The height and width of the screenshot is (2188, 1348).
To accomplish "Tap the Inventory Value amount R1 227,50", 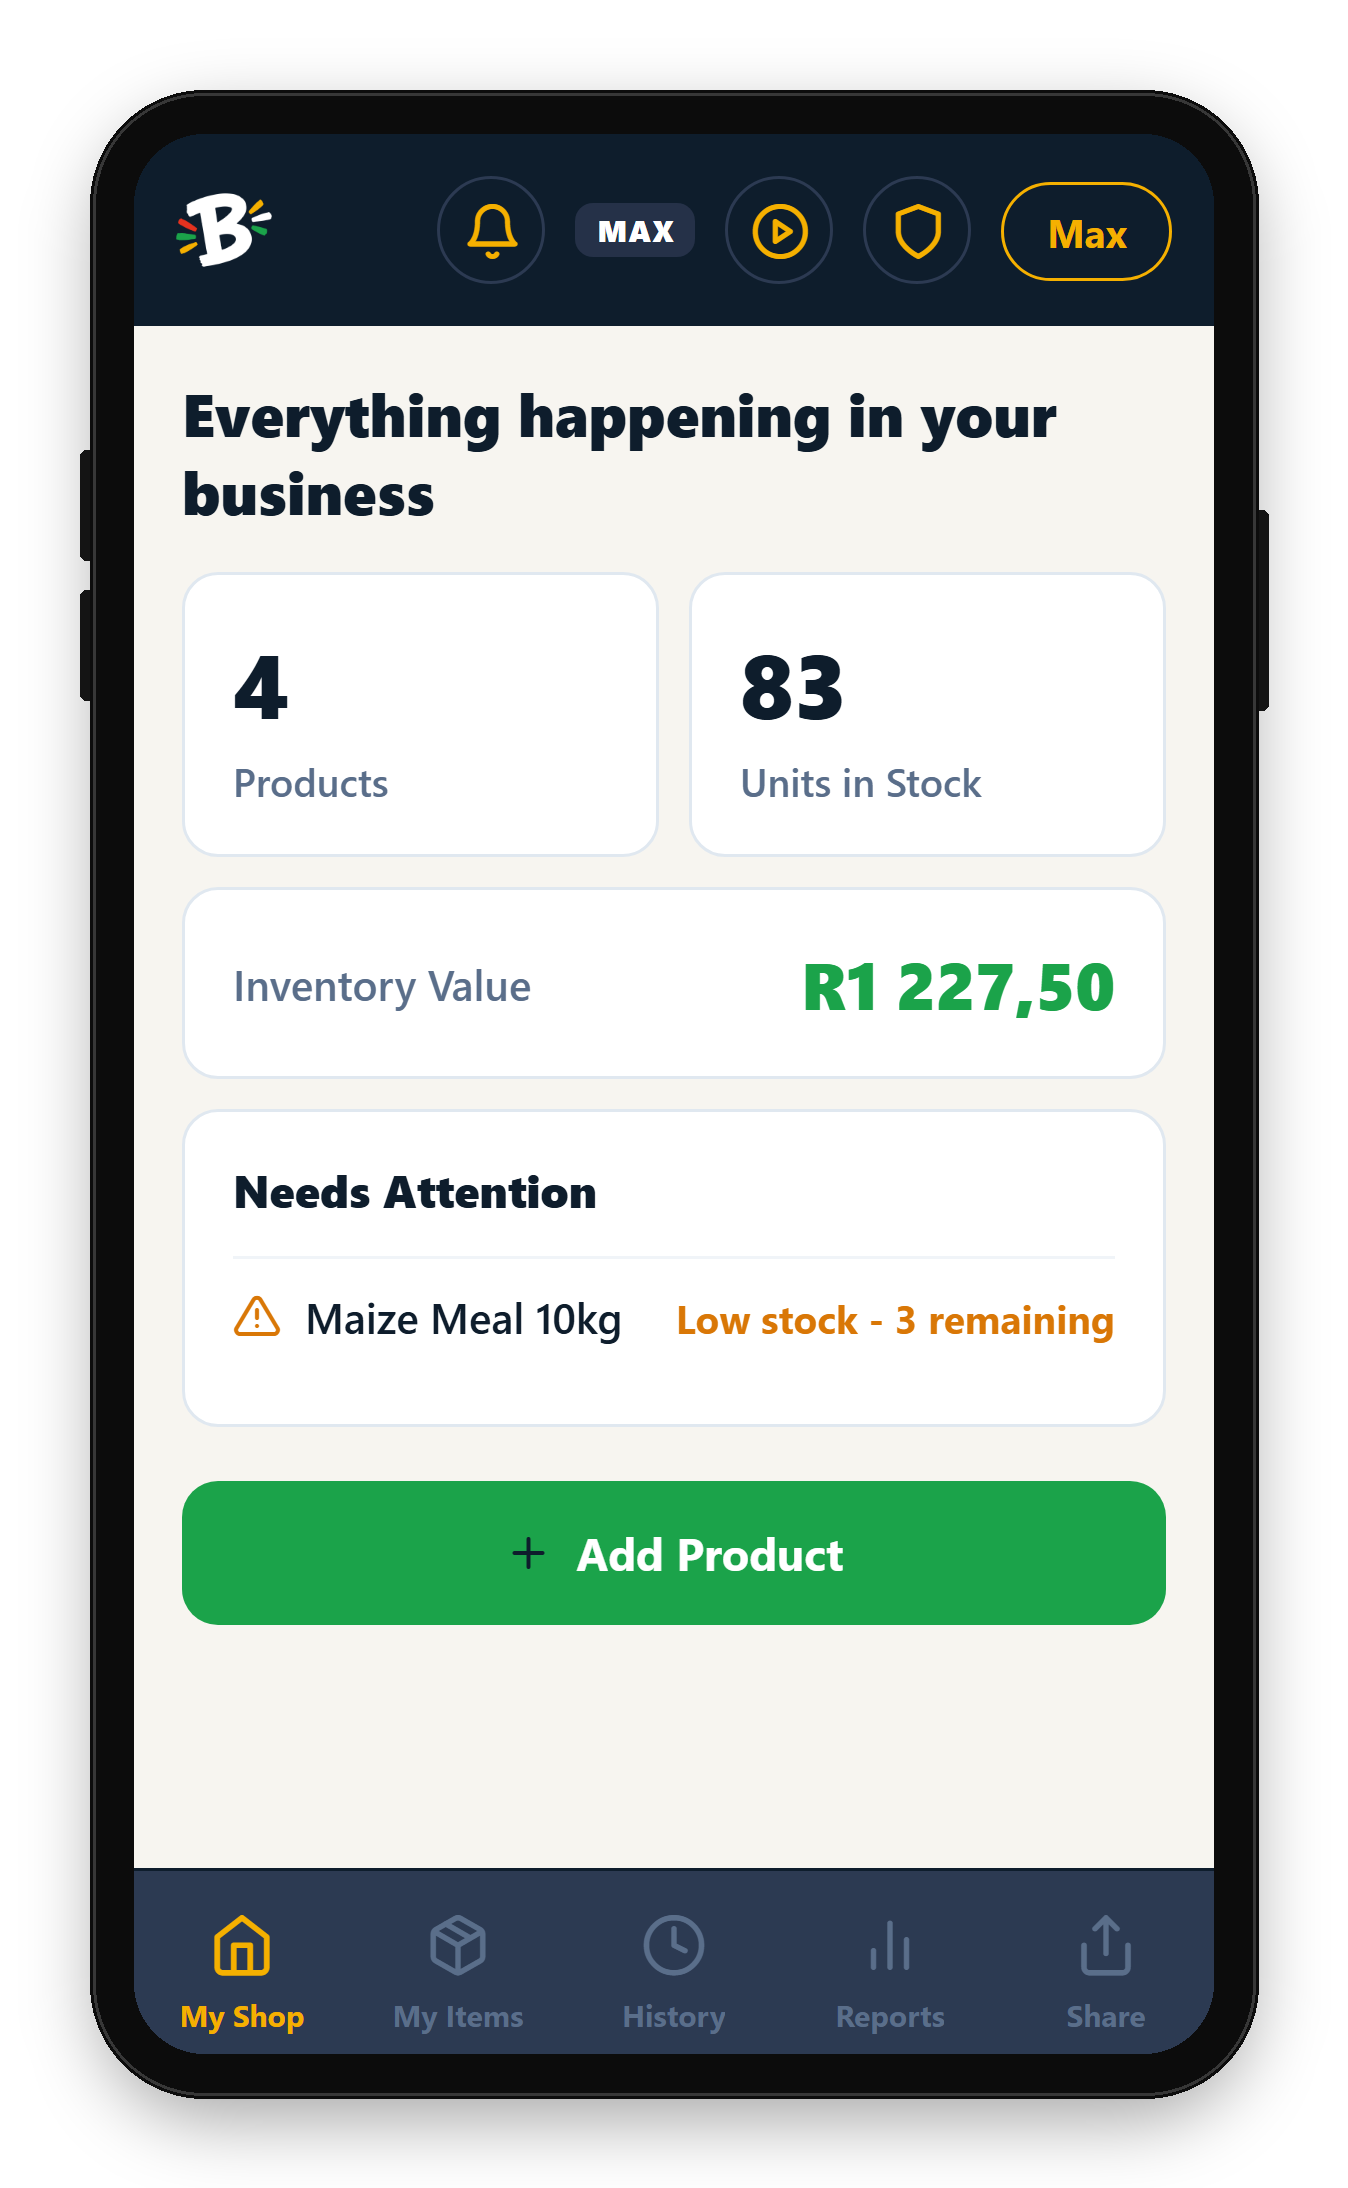I will click(958, 988).
